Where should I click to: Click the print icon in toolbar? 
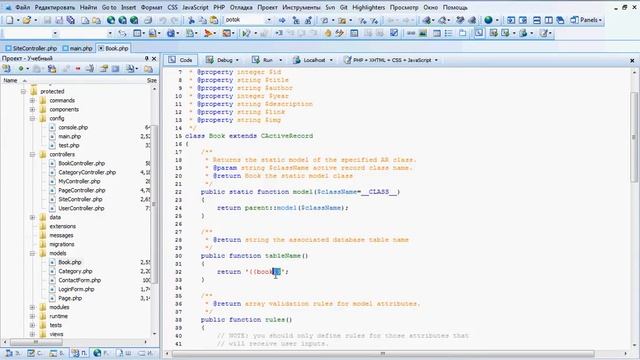click(148, 20)
